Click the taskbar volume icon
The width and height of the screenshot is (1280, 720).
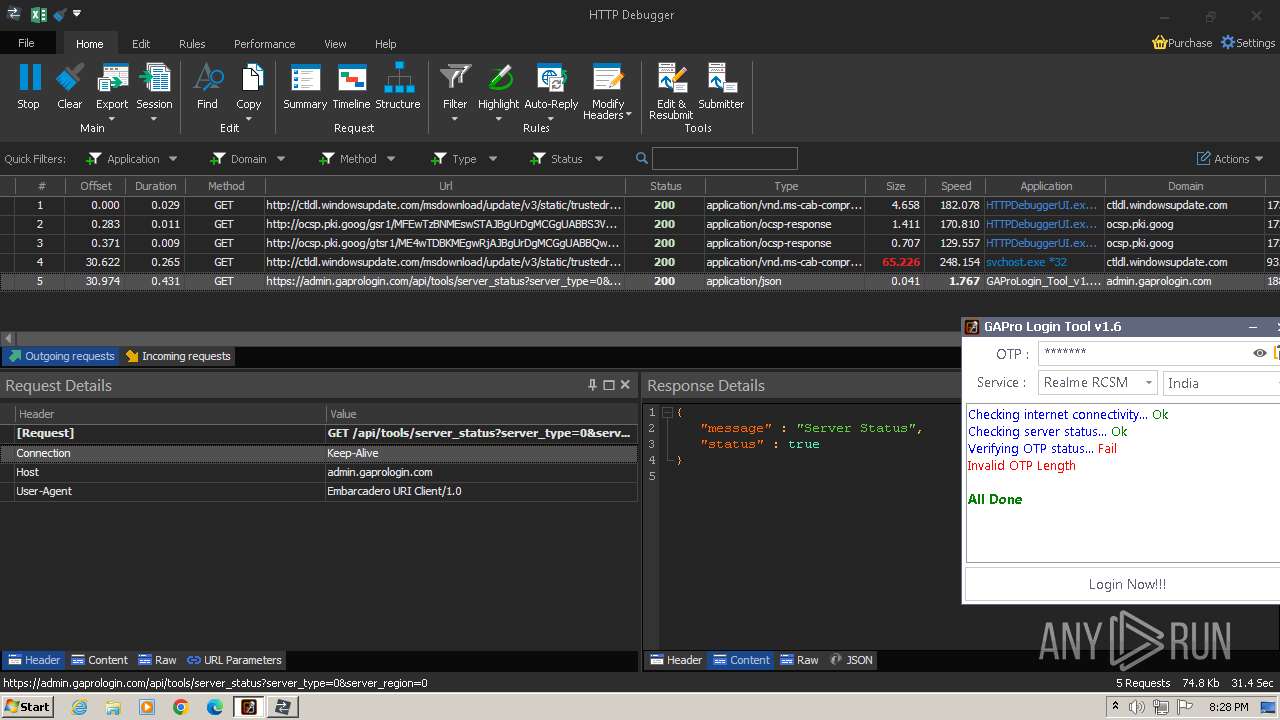1137,707
